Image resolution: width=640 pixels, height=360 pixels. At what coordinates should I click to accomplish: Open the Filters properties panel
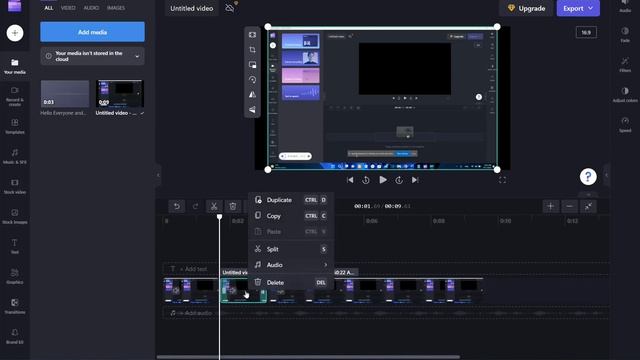(625, 64)
